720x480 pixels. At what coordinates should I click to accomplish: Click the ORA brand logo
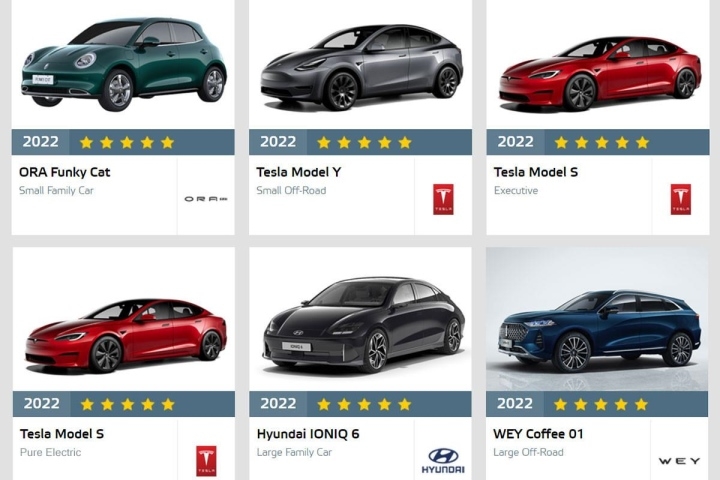click(206, 199)
